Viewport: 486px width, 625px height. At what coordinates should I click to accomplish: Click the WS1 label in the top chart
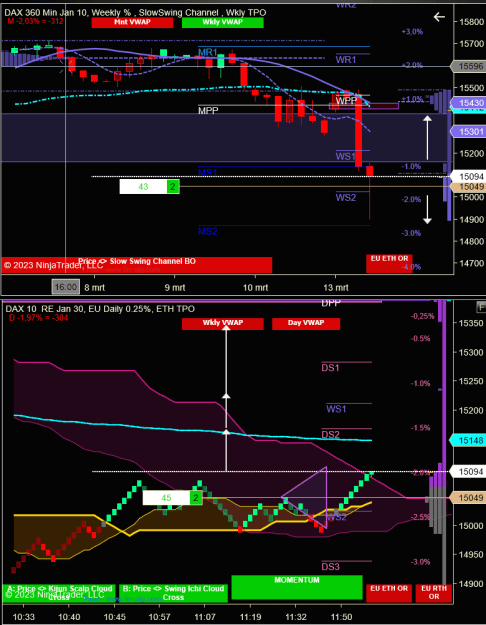pyautogui.click(x=345, y=156)
